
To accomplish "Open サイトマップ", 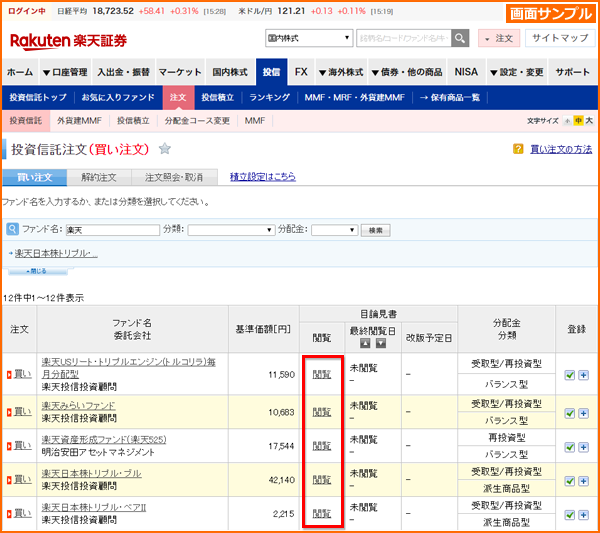I will (x=560, y=38).
